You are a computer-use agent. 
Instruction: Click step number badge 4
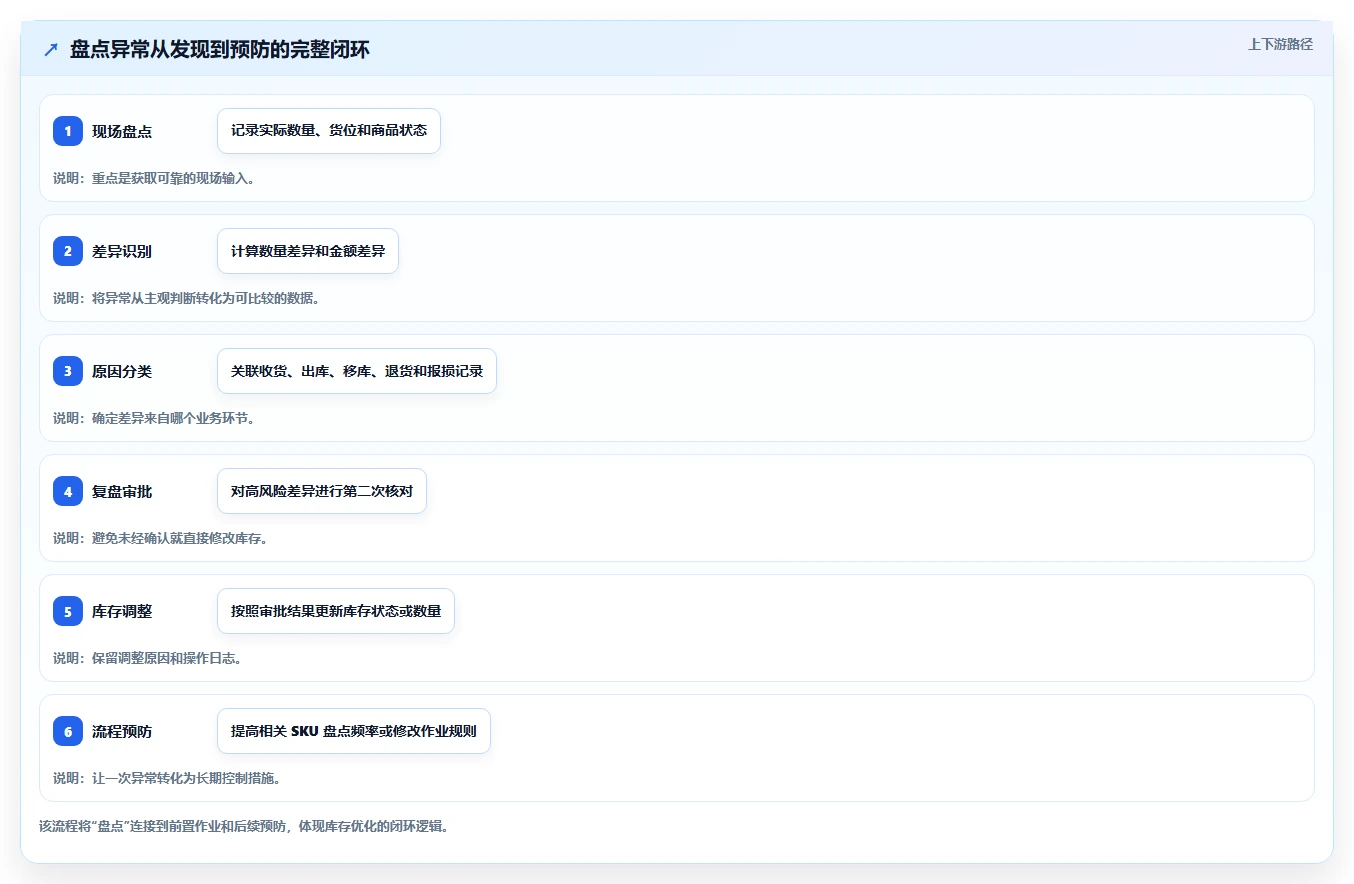tap(68, 491)
